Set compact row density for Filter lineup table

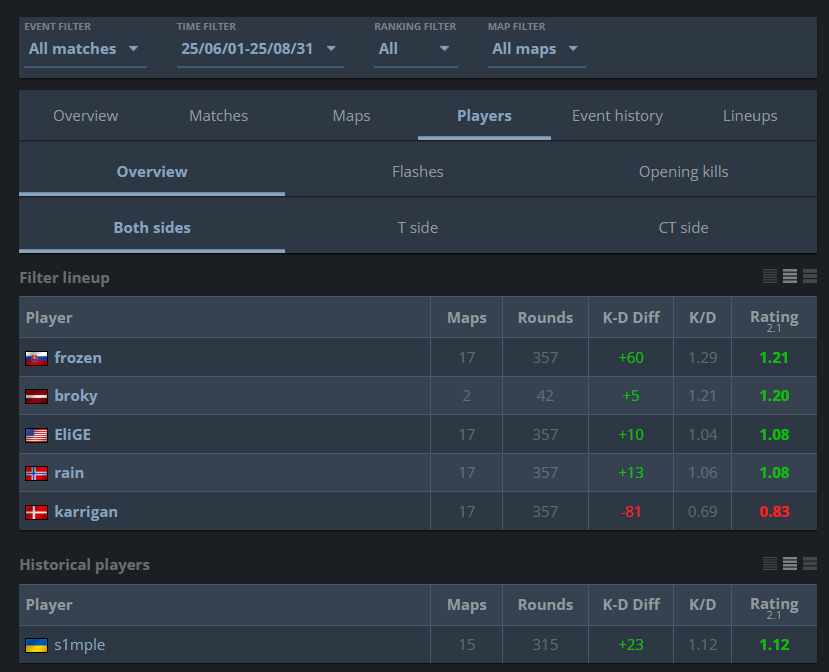coord(770,276)
